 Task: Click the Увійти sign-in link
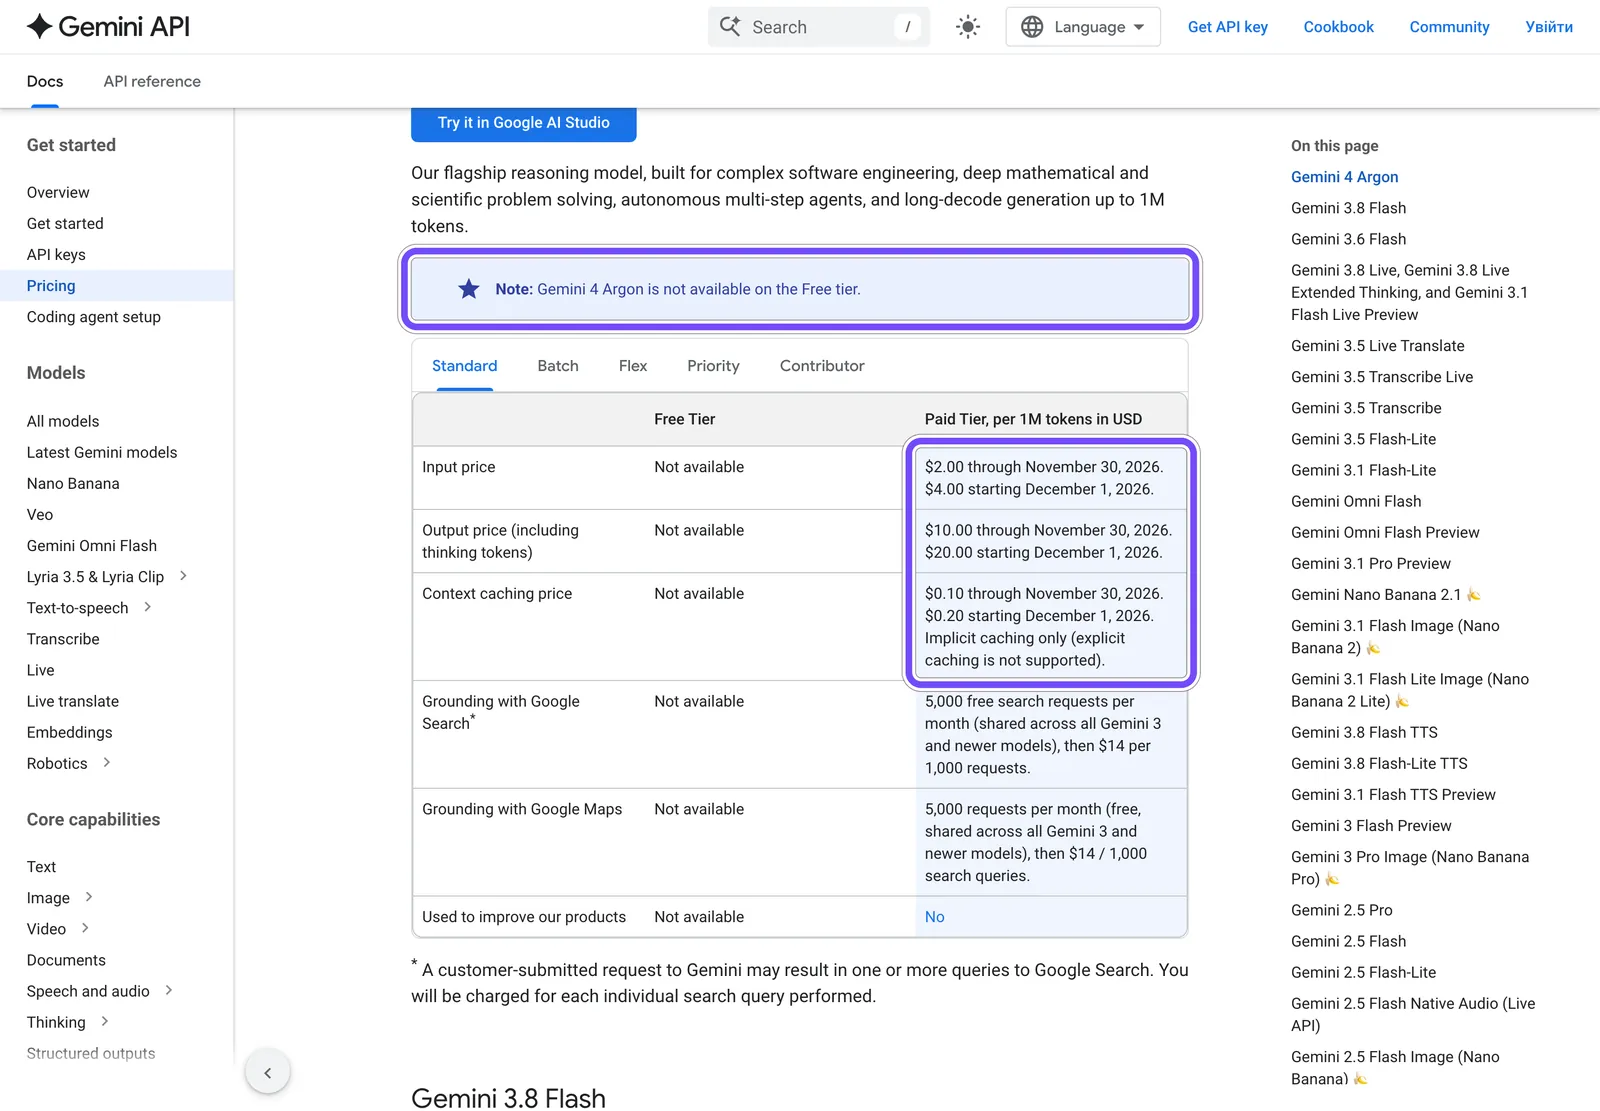[1548, 27]
